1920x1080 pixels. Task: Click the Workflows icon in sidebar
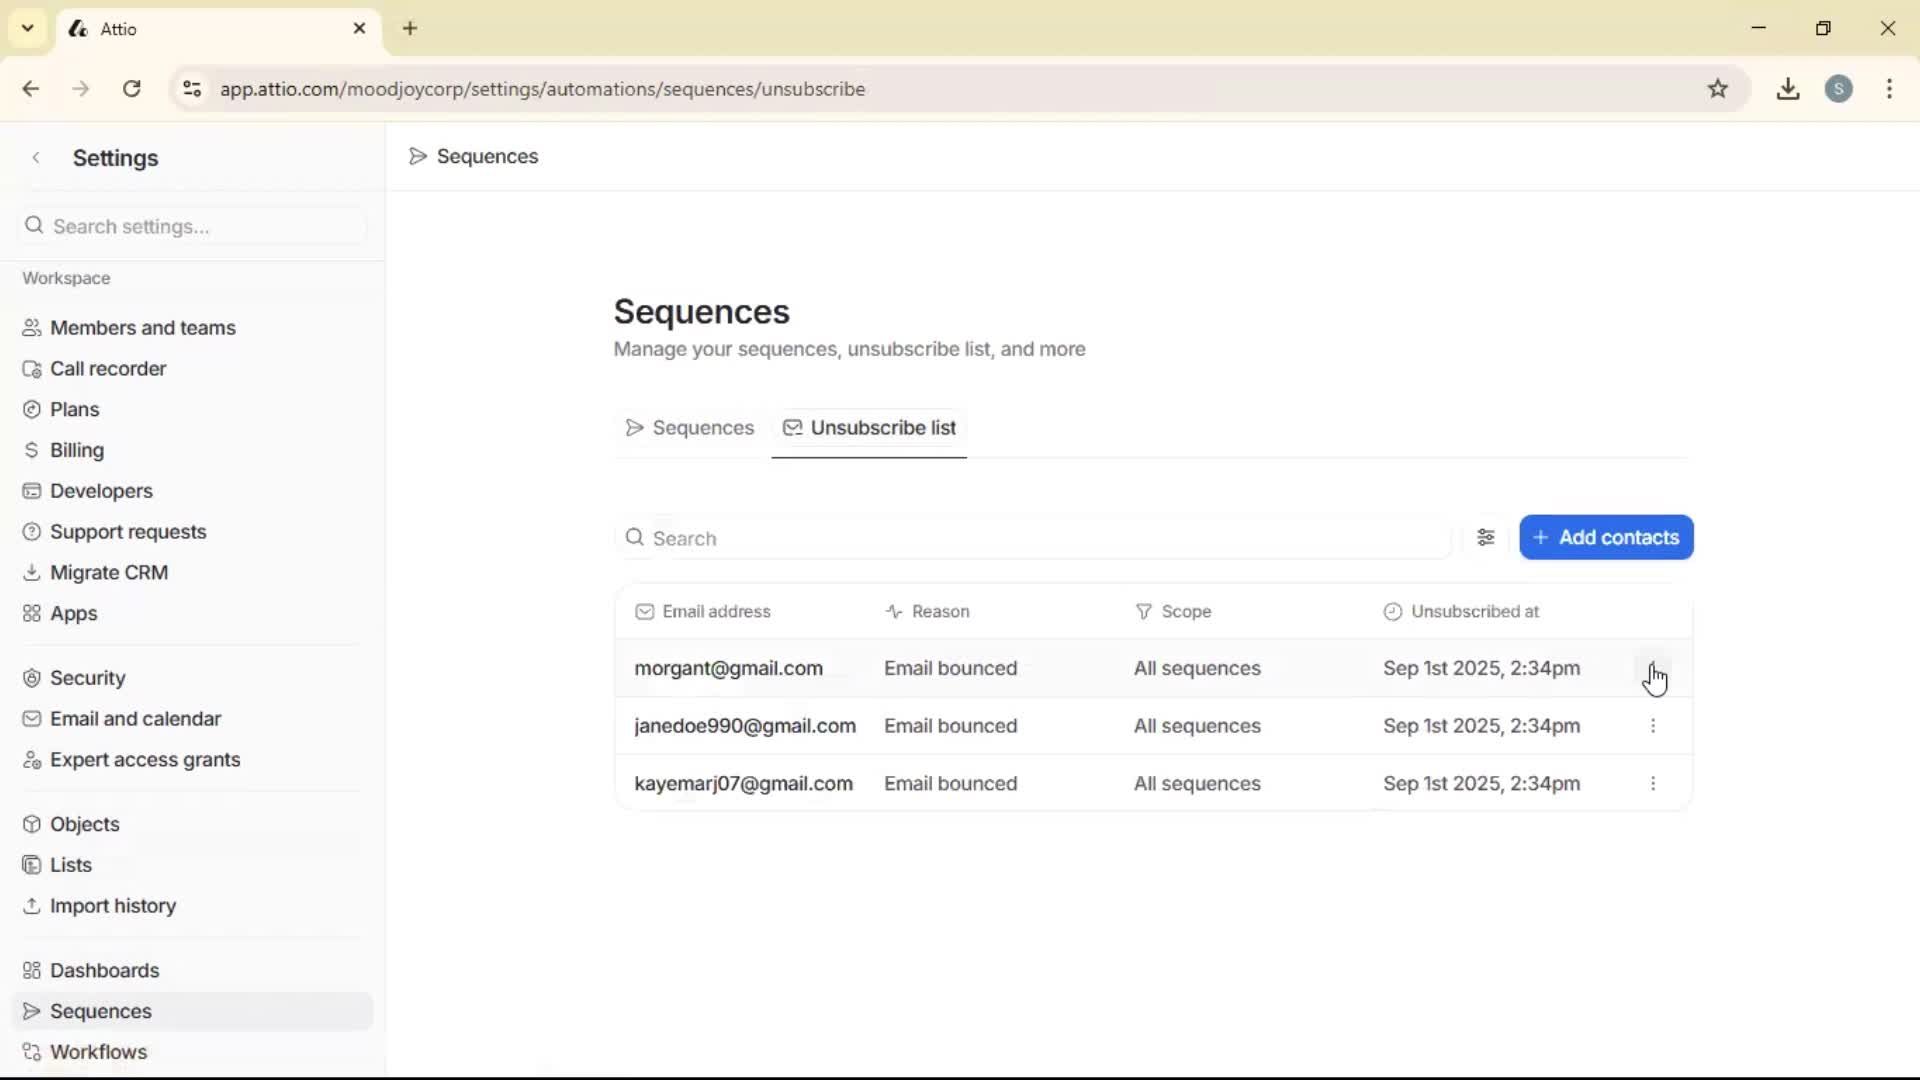pos(31,1051)
